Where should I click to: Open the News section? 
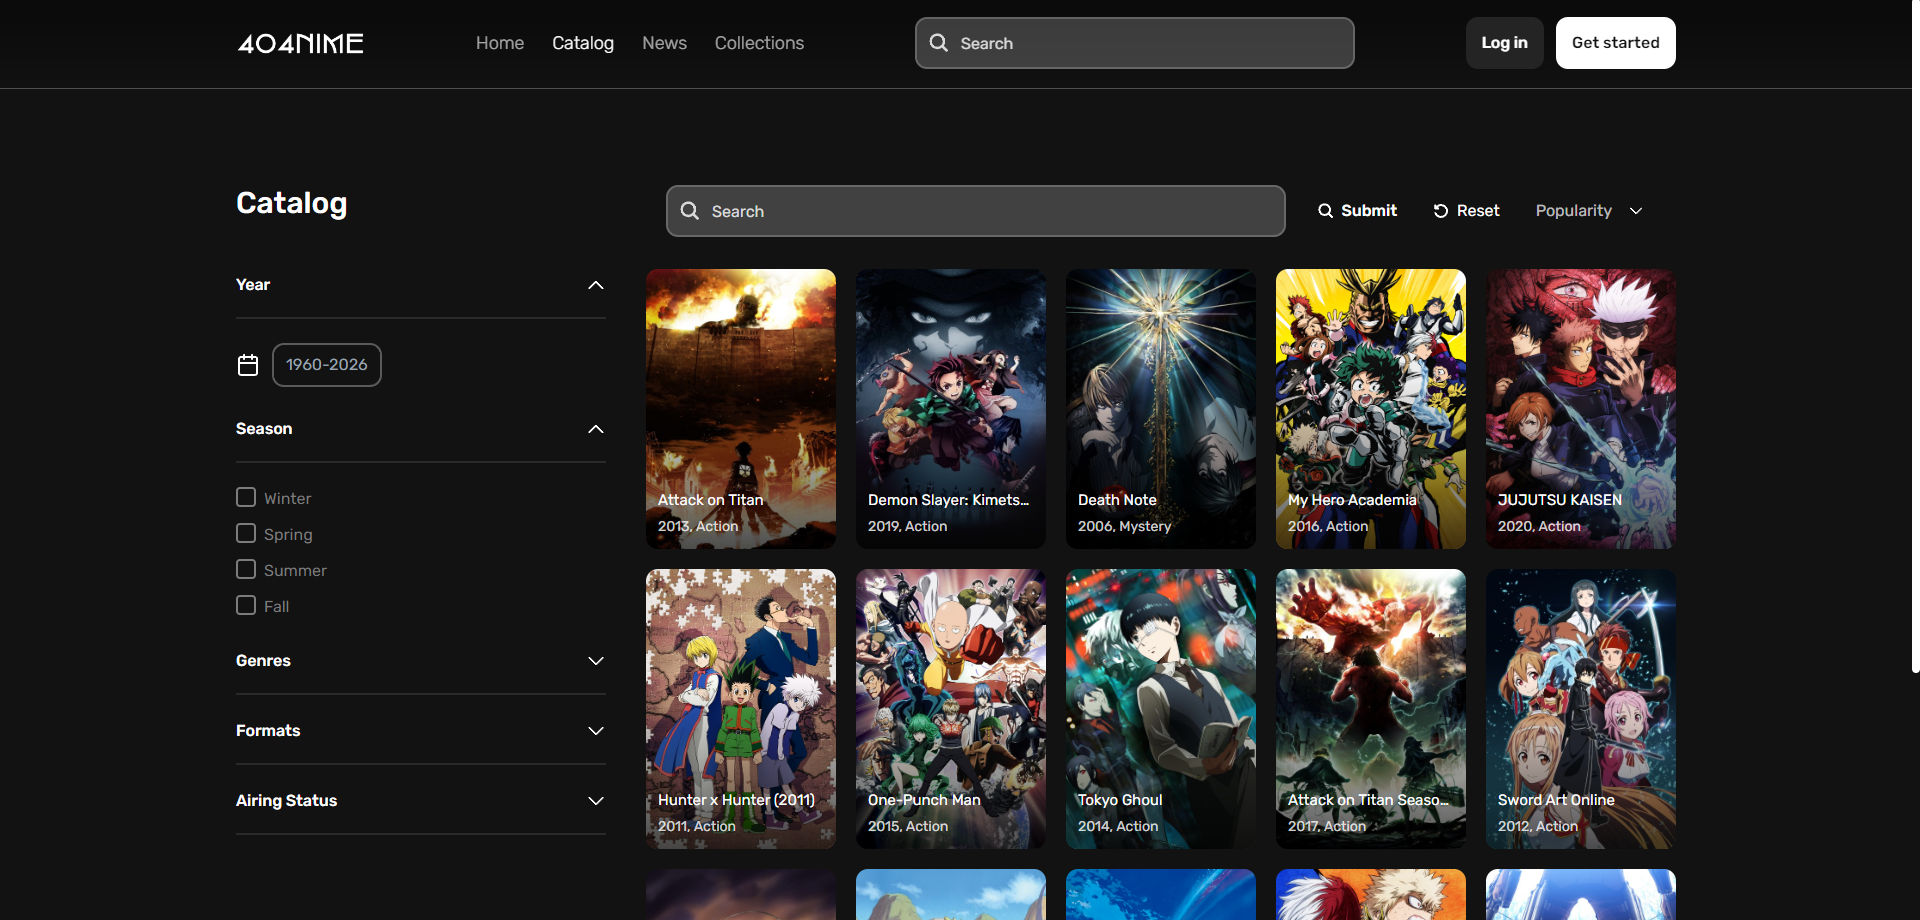[x=664, y=43]
